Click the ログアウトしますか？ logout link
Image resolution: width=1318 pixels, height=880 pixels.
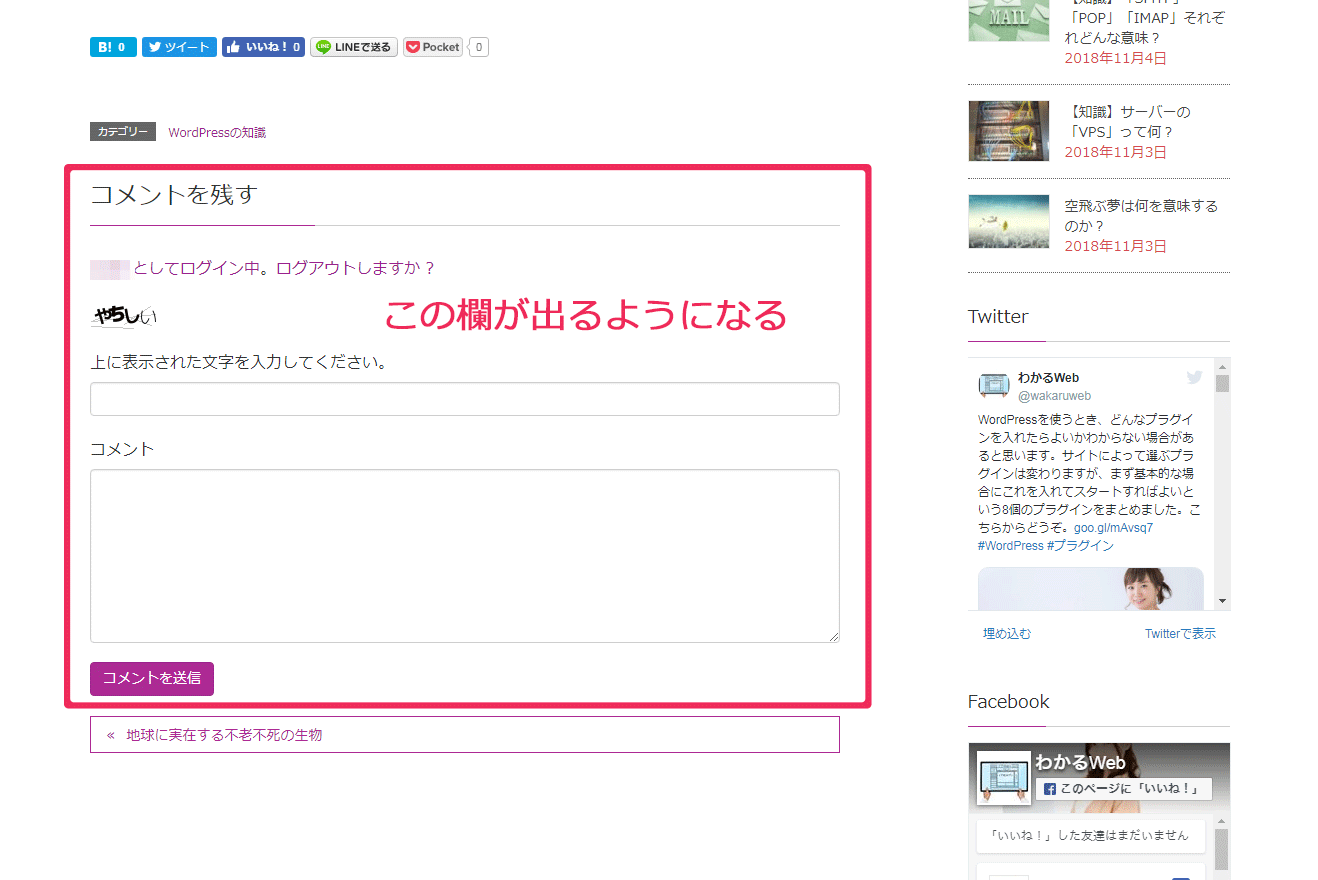point(356,268)
